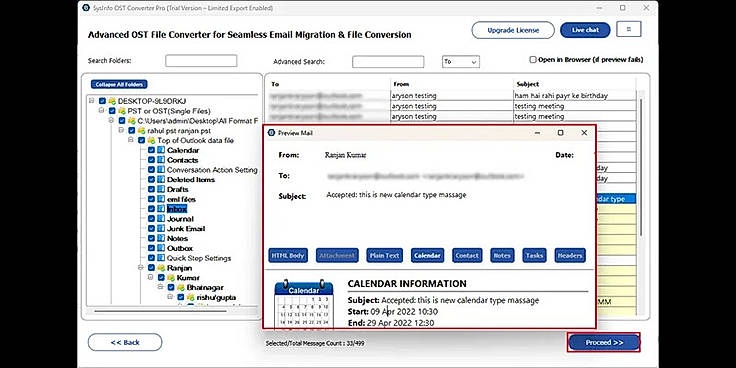This screenshot has height=368, width=736.
Task: Collapse the Bhatnagar folder node
Action: [x=161, y=287]
